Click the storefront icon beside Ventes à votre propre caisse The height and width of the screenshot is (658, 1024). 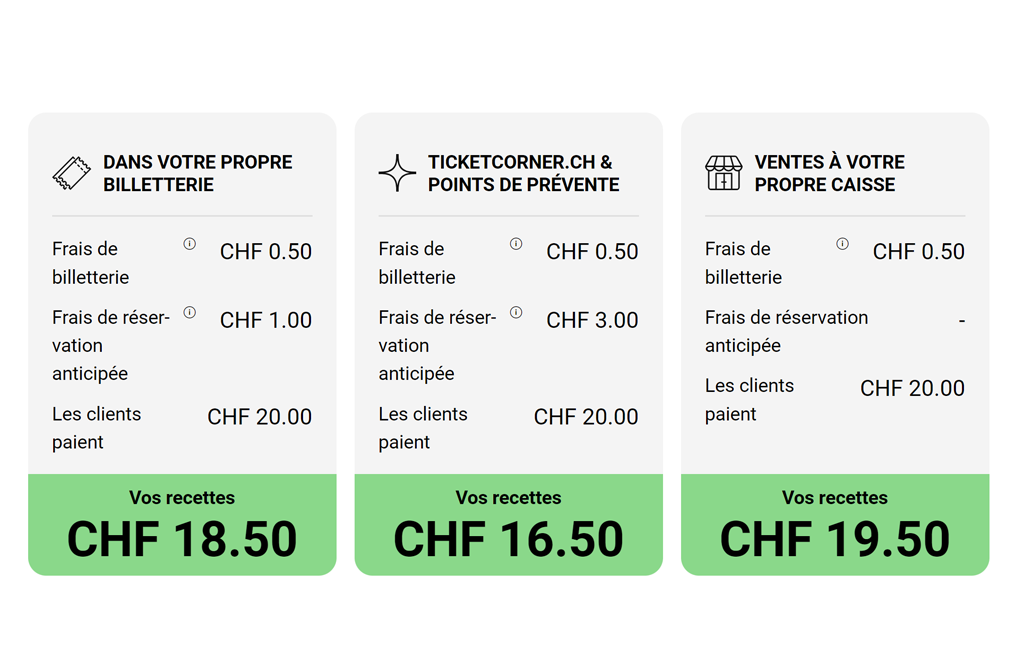(723, 173)
